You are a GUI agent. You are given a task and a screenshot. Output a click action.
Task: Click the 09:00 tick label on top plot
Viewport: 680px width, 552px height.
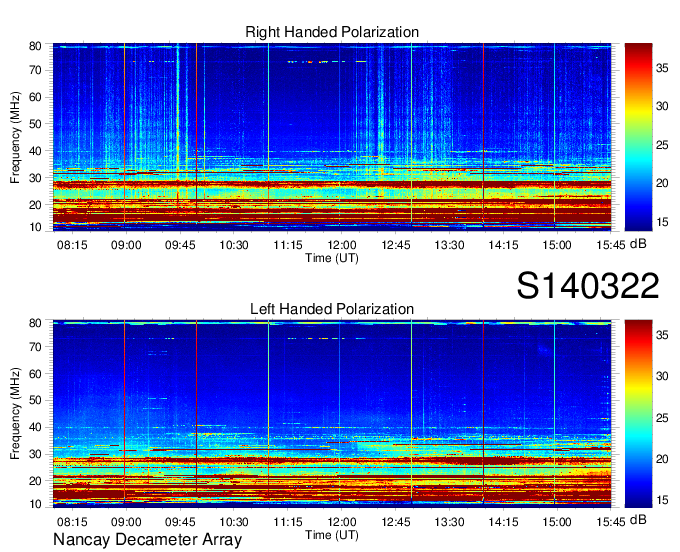pyautogui.click(x=126, y=245)
